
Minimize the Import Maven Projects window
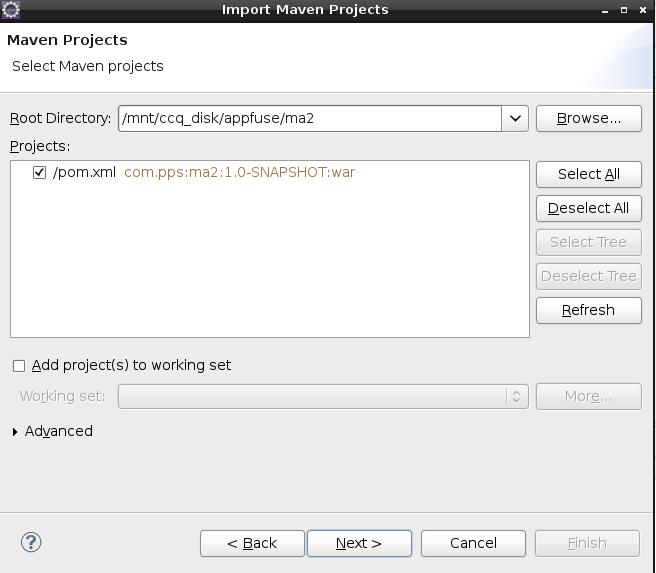[x=606, y=10]
